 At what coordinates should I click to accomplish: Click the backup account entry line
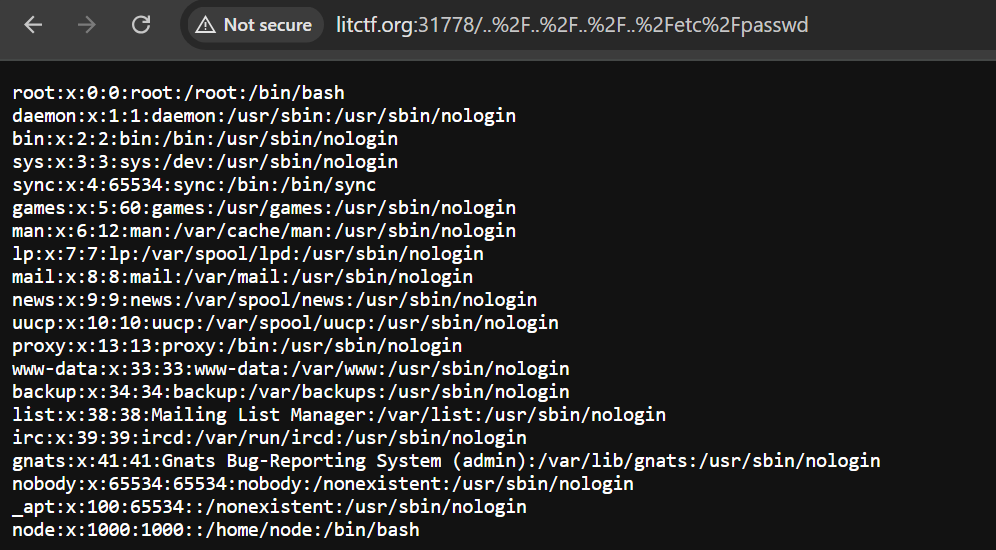(290, 392)
